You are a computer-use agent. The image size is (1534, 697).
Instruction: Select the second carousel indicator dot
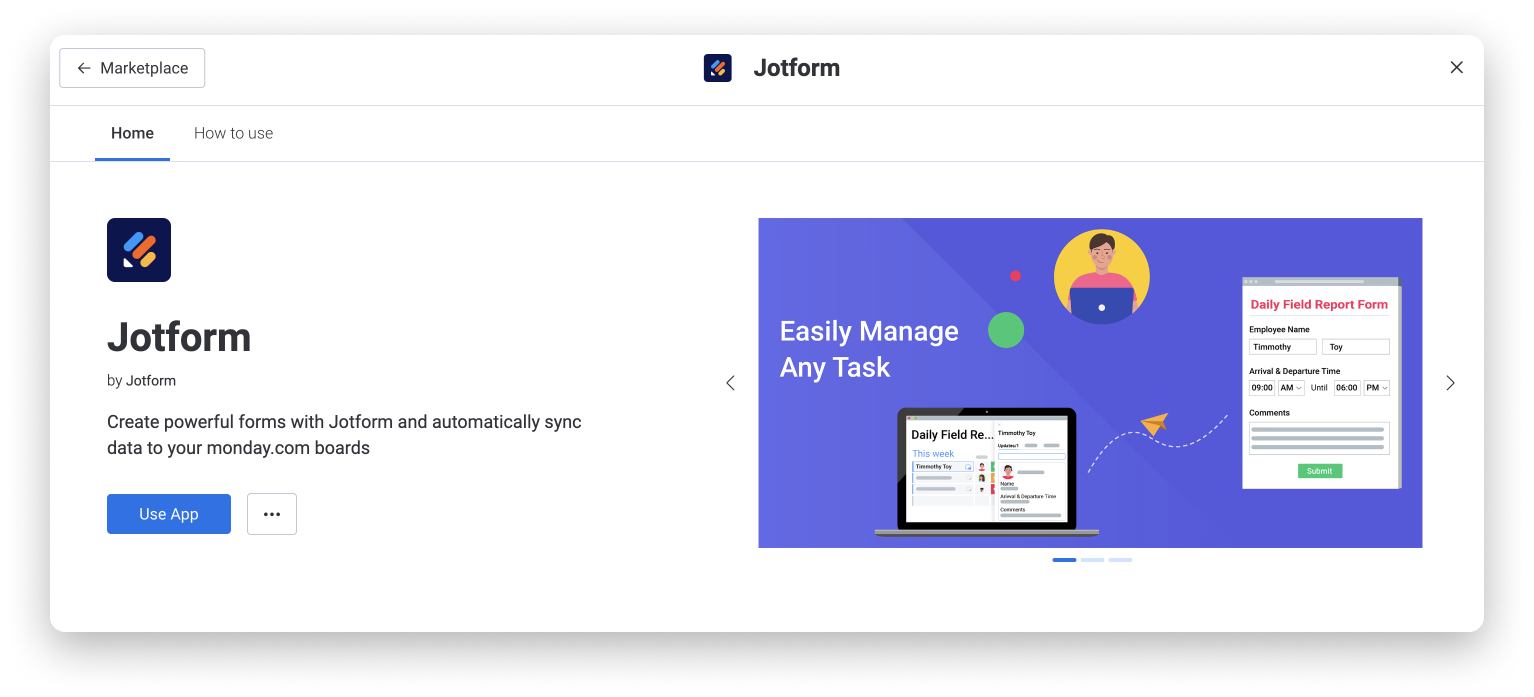point(1092,560)
